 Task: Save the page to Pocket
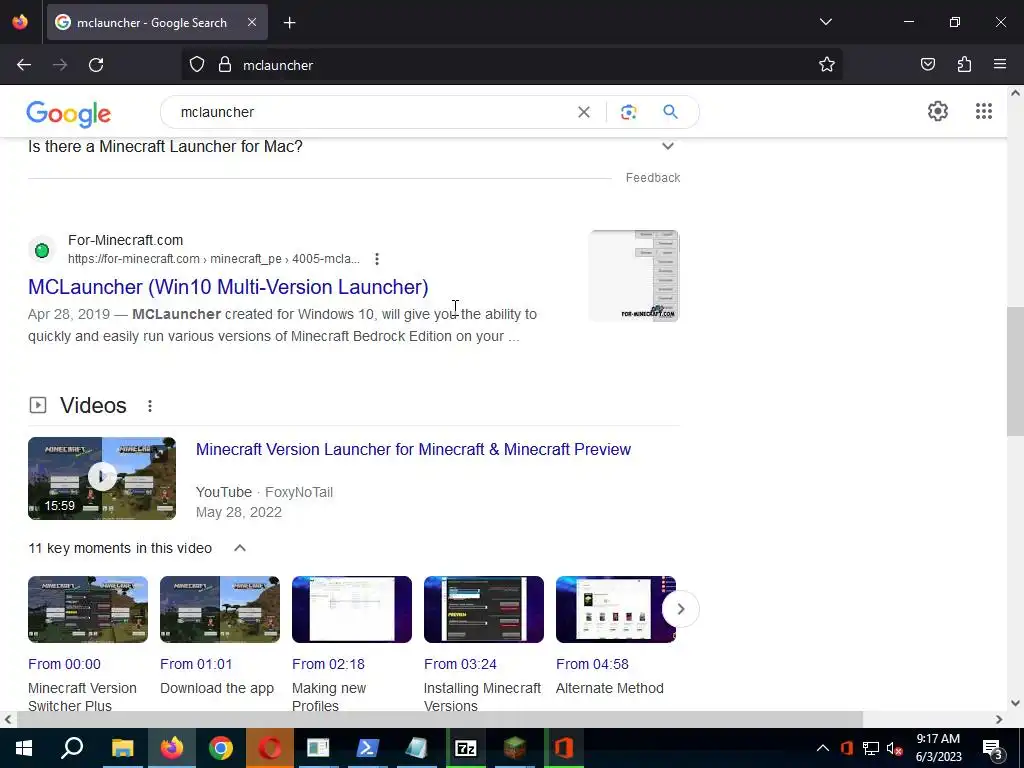(x=927, y=65)
